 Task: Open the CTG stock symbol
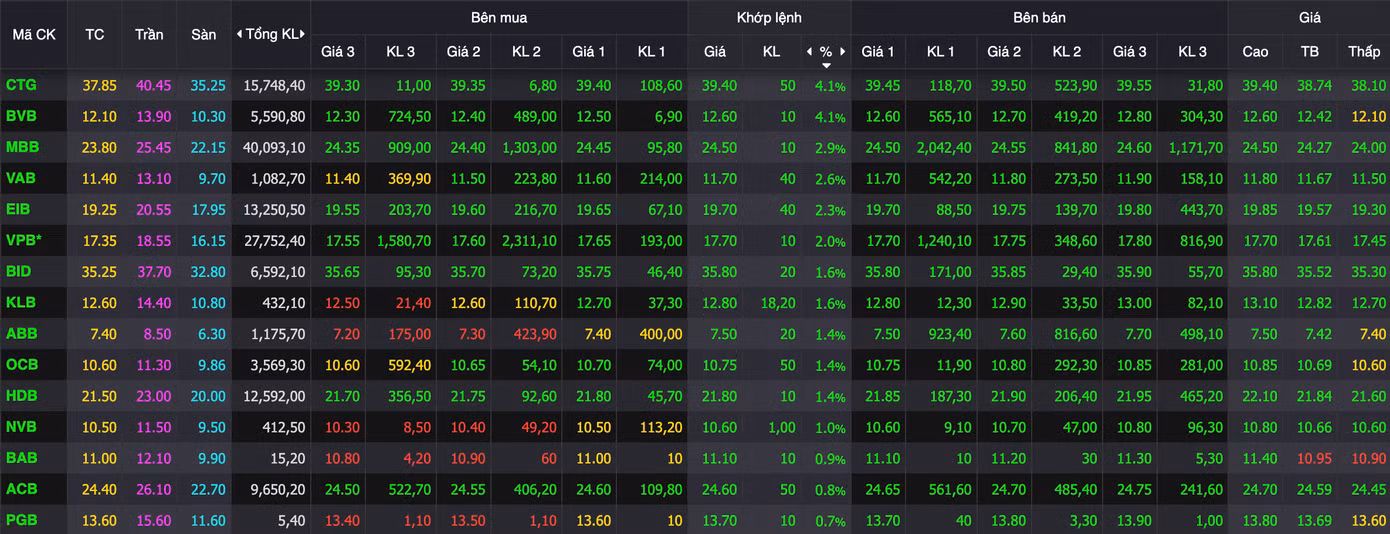[x=20, y=86]
